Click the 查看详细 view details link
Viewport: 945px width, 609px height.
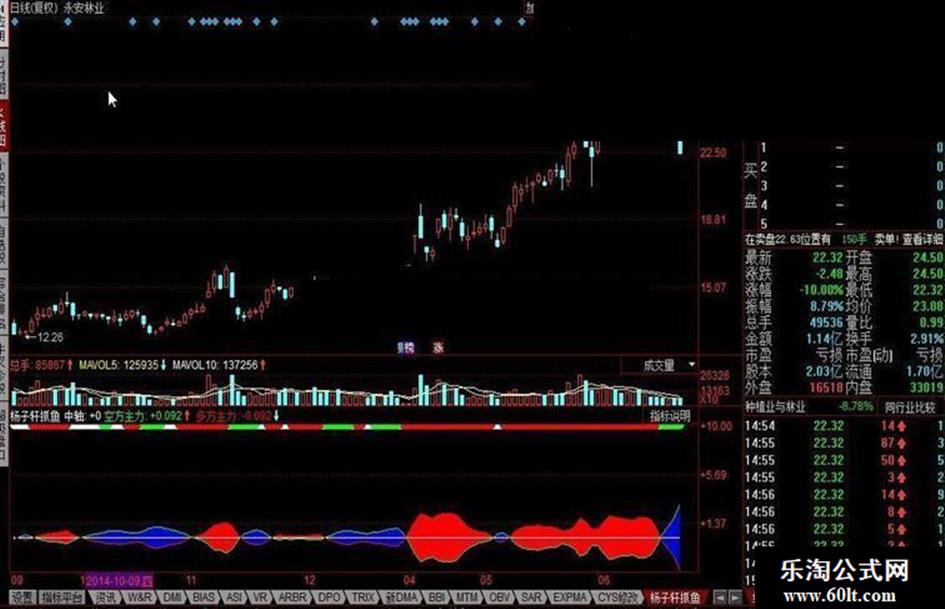tap(922, 239)
